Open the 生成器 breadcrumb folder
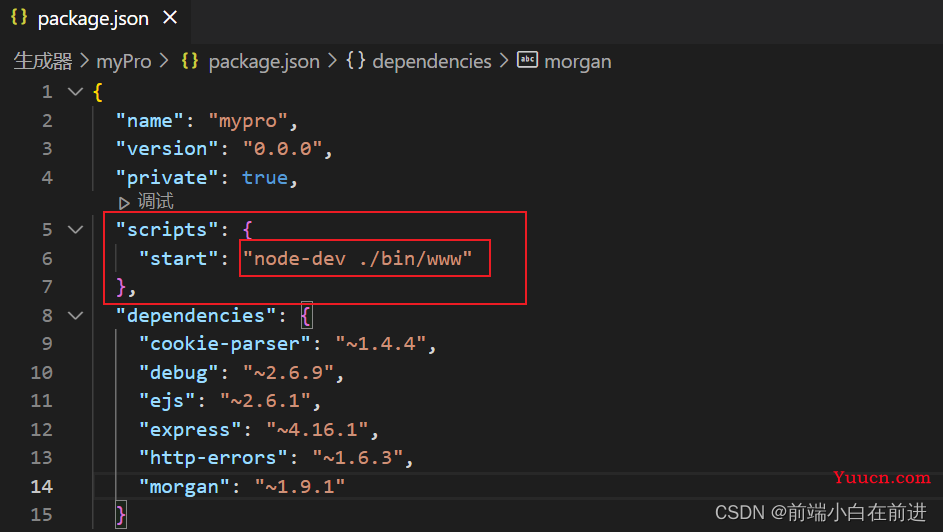The image size is (943, 532). point(43,61)
